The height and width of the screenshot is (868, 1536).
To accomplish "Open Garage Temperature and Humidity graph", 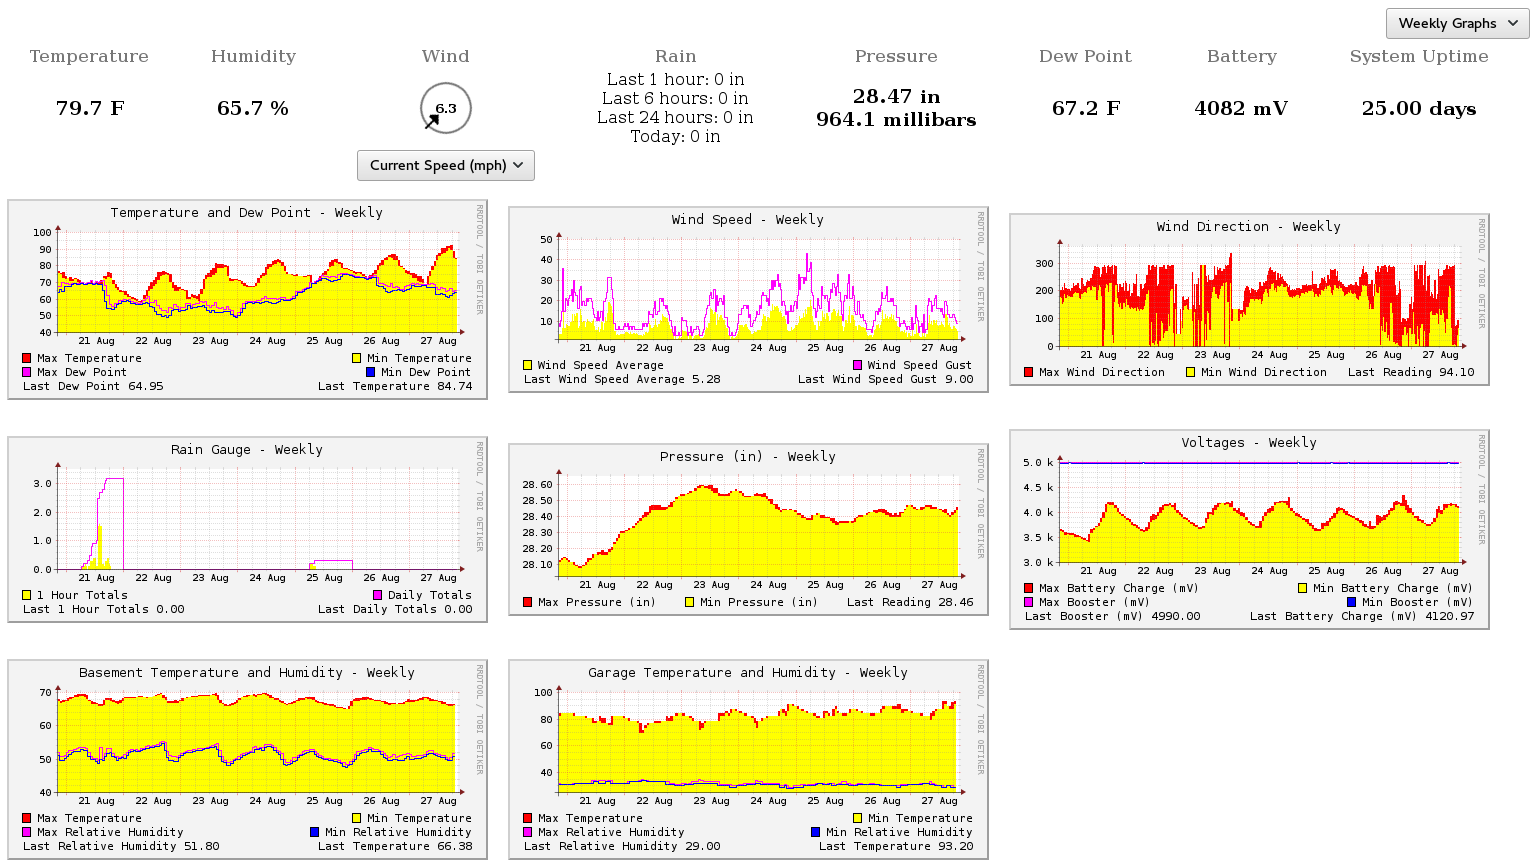I will (x=748, y=758).
